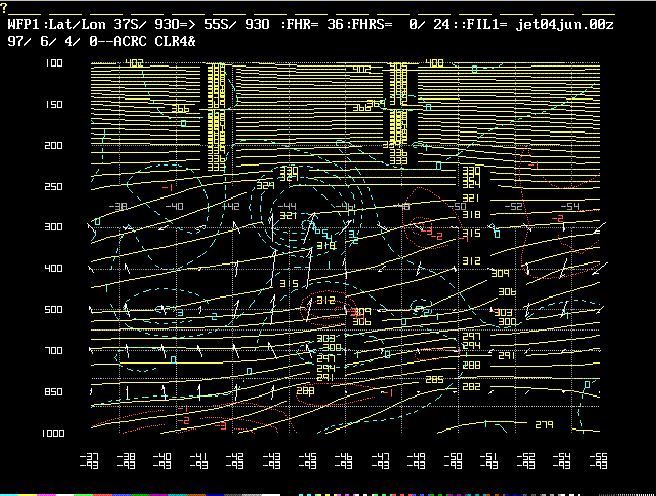
Task: Click the -46/-93 bottom axis label
Action: pyautogui.click(x=343, y=460)
